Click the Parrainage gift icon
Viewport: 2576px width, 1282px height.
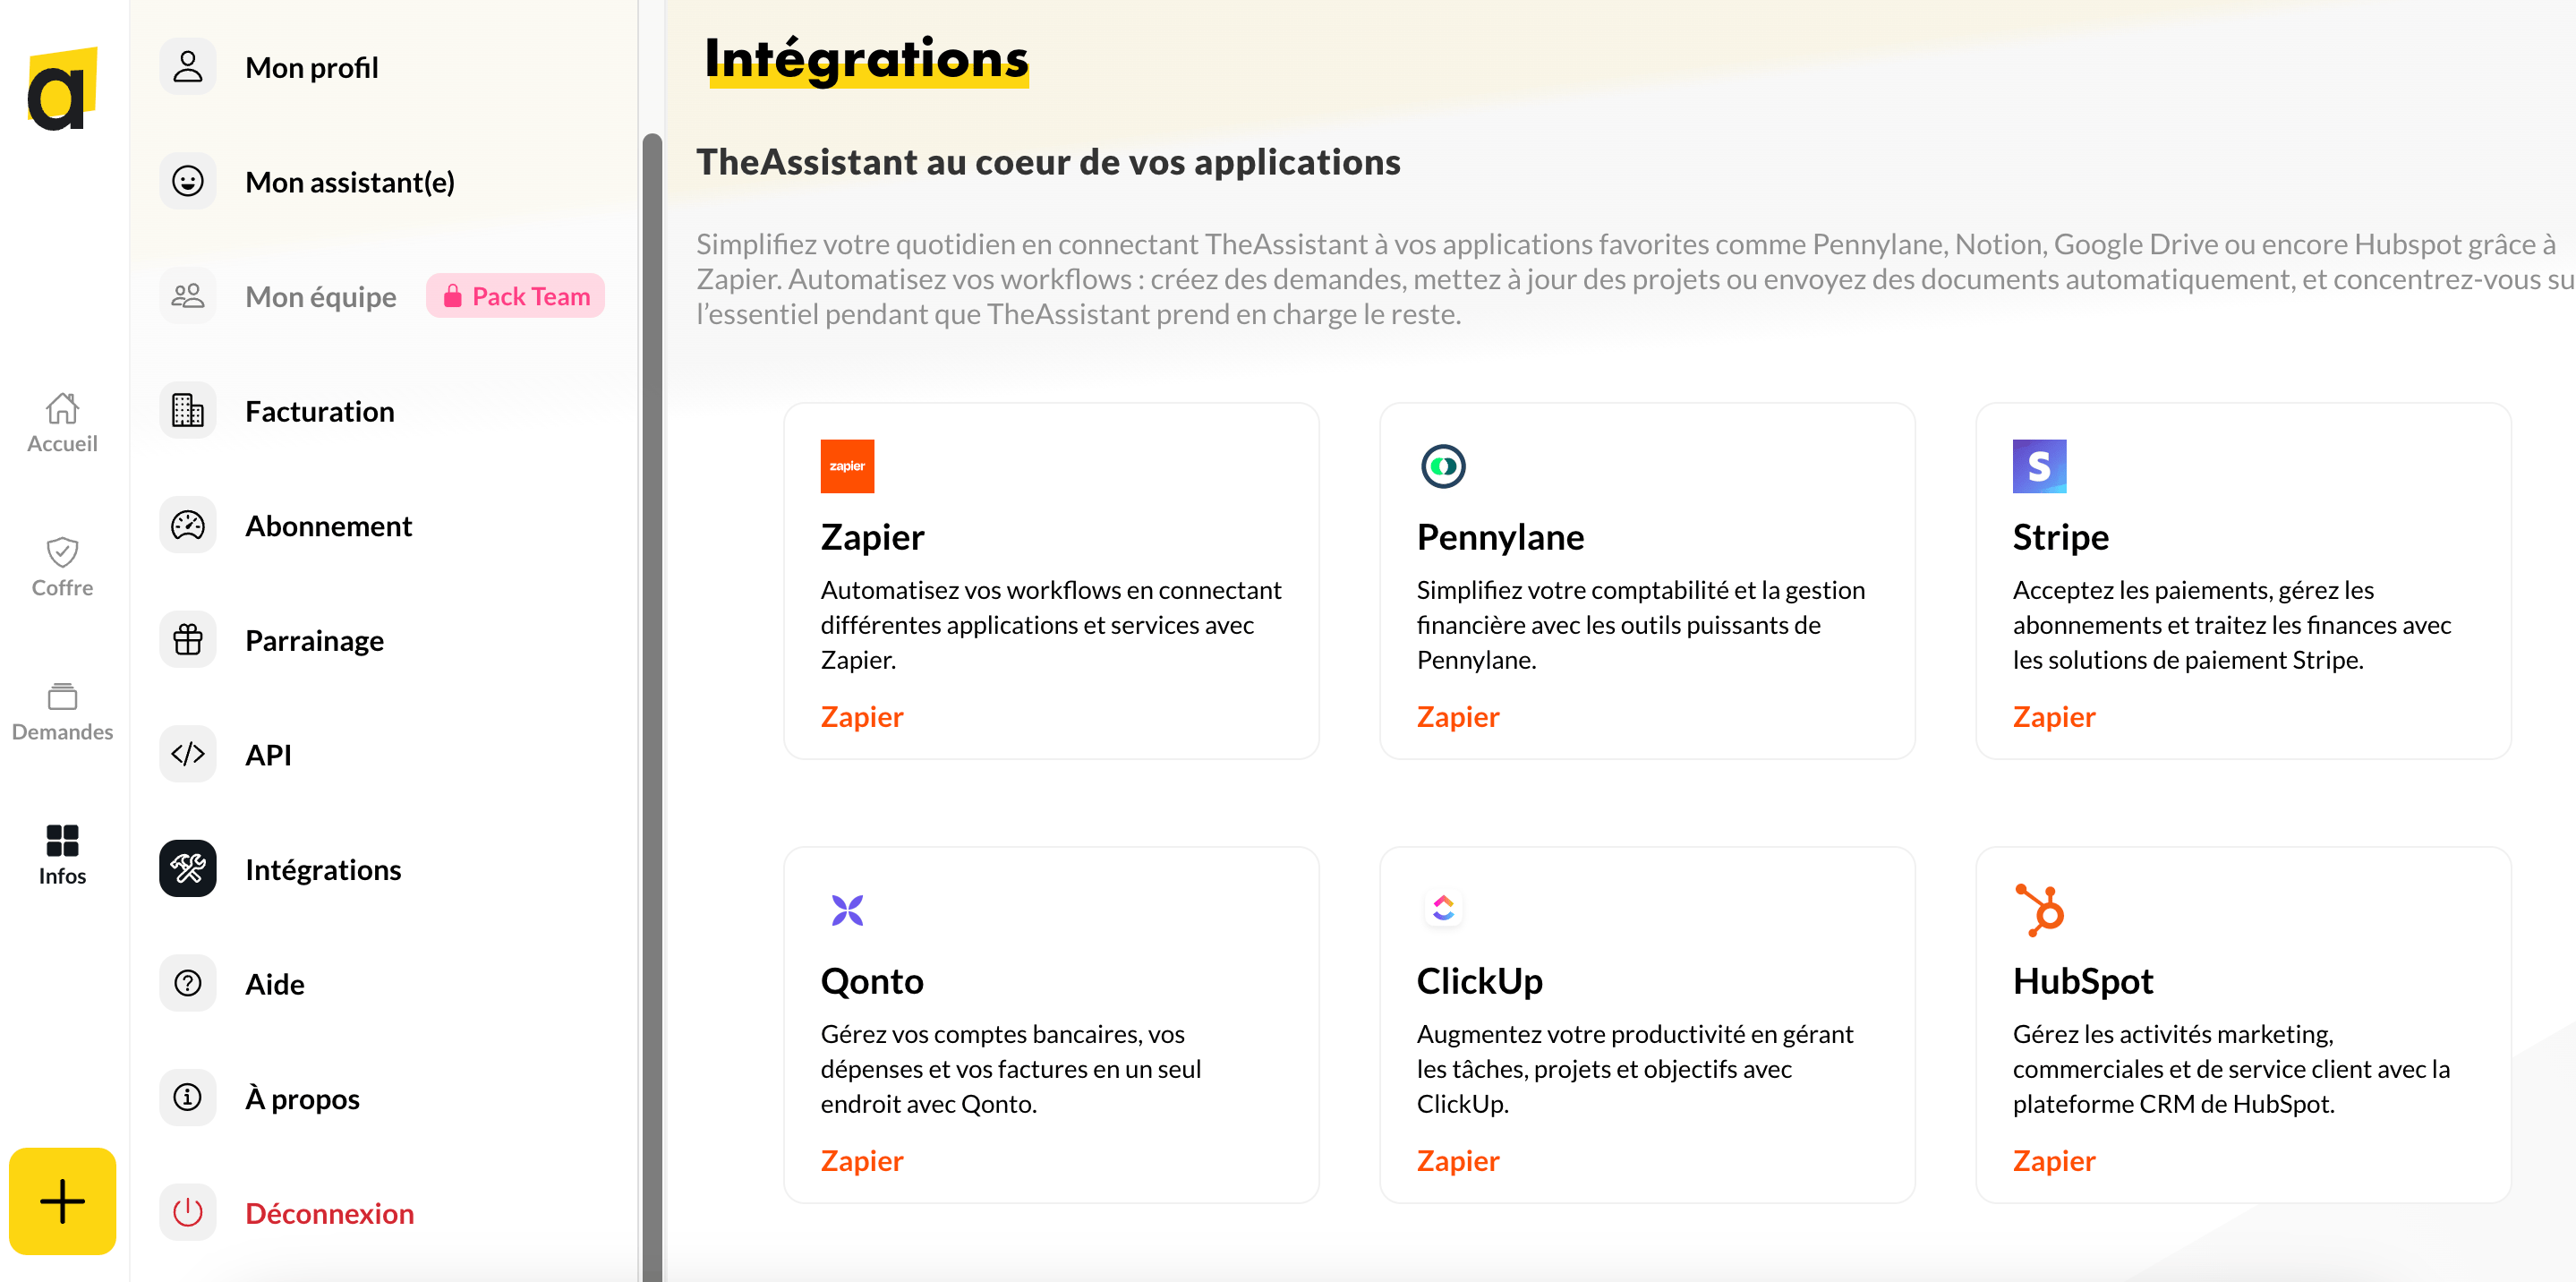click(187, 639)
